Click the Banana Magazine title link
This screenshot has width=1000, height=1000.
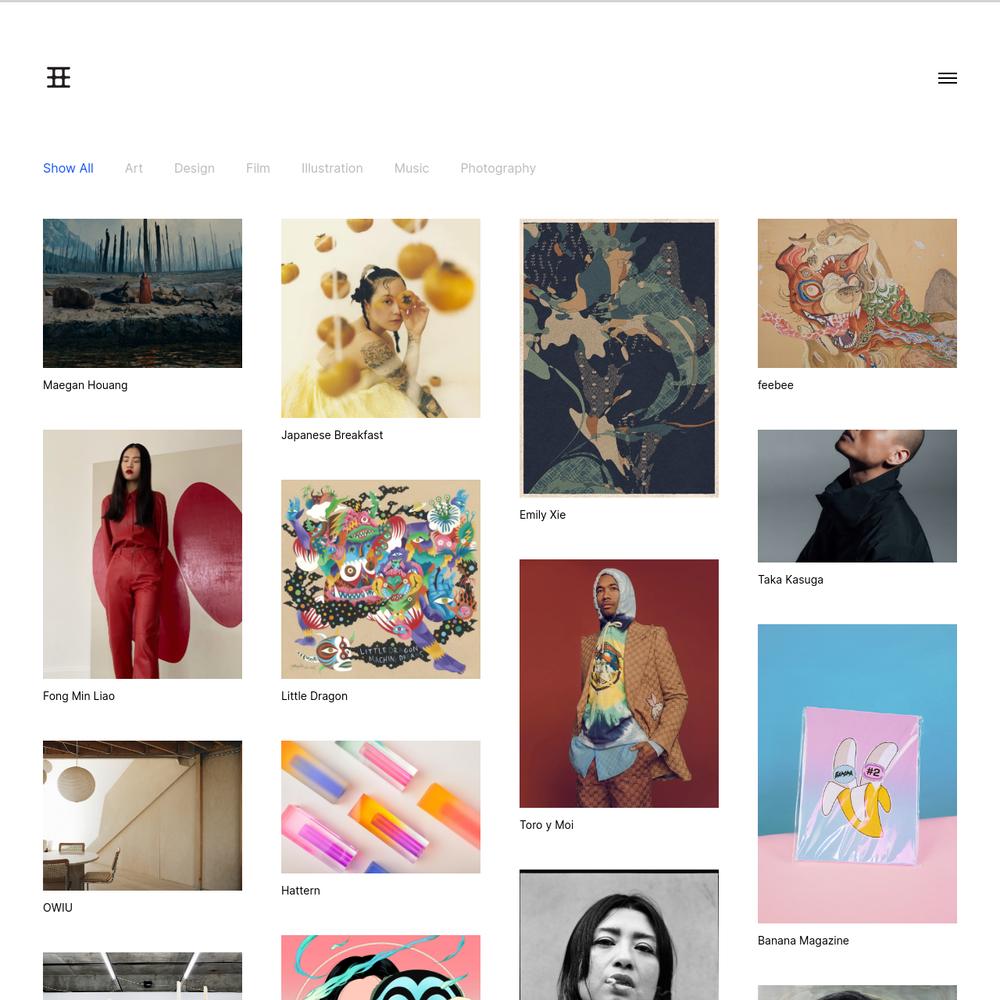803,941
